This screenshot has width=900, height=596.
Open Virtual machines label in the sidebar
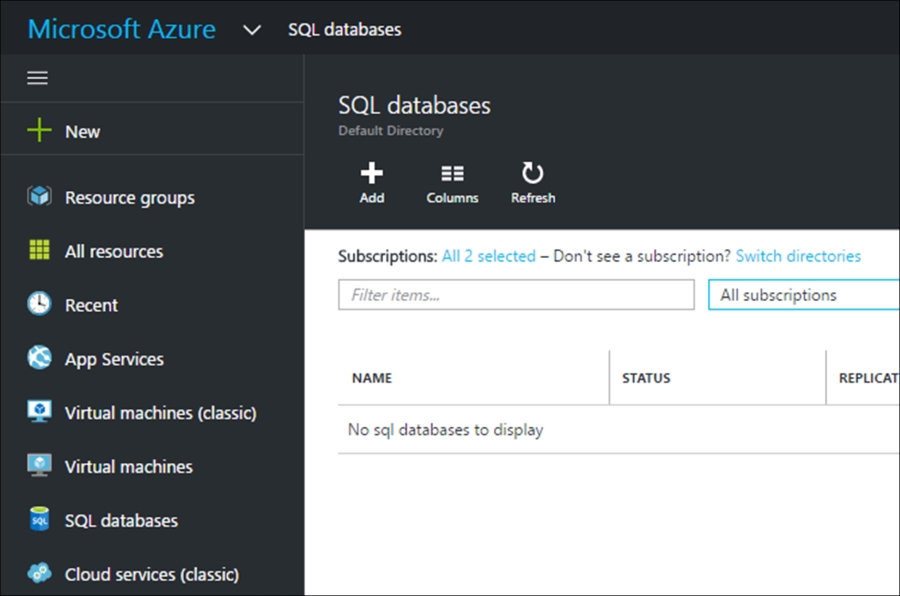click(x=129, y=467)
